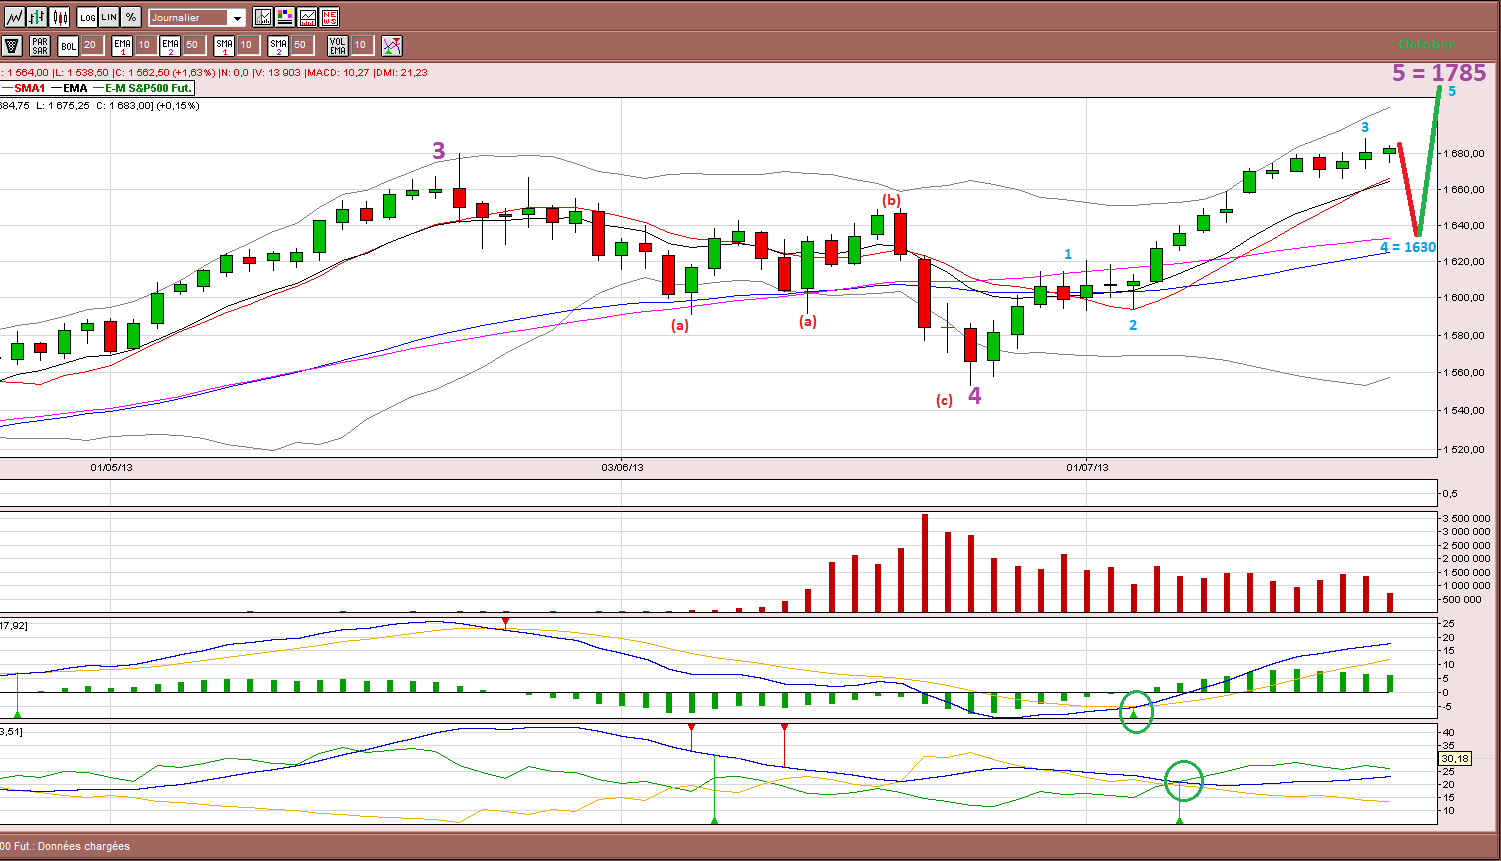The height and width of the screenshot is (861, 1501).
Task: Click the 03/06/13 date label
Action: point(622,467)
